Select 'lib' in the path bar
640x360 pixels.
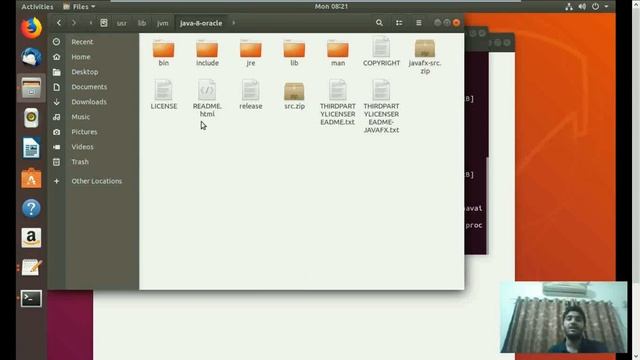click(x=142, y=23)
